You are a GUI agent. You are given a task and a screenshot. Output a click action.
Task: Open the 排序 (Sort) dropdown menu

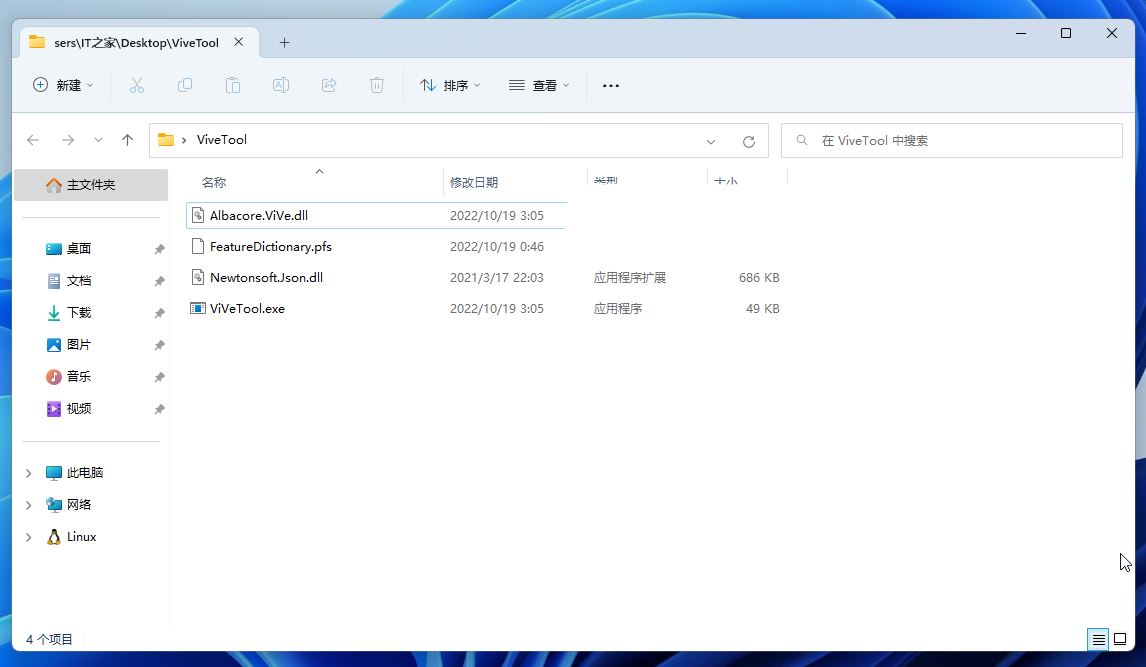450,86
